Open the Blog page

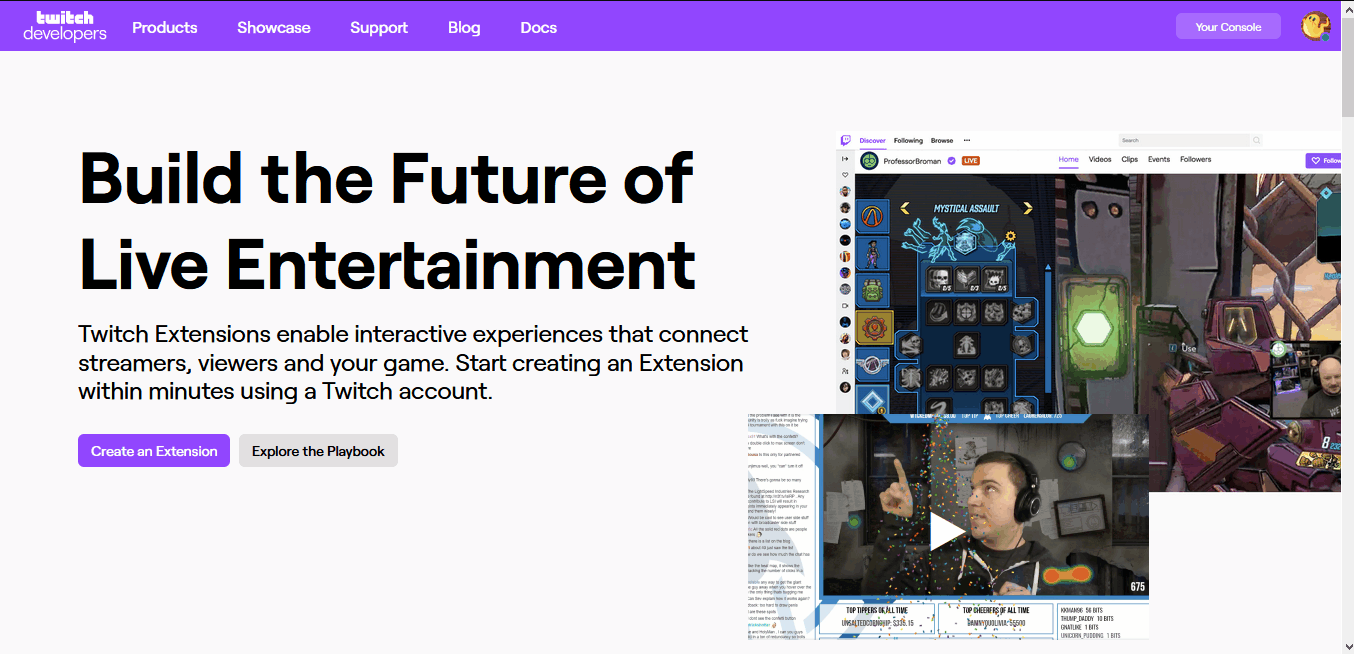pos(464,27)
